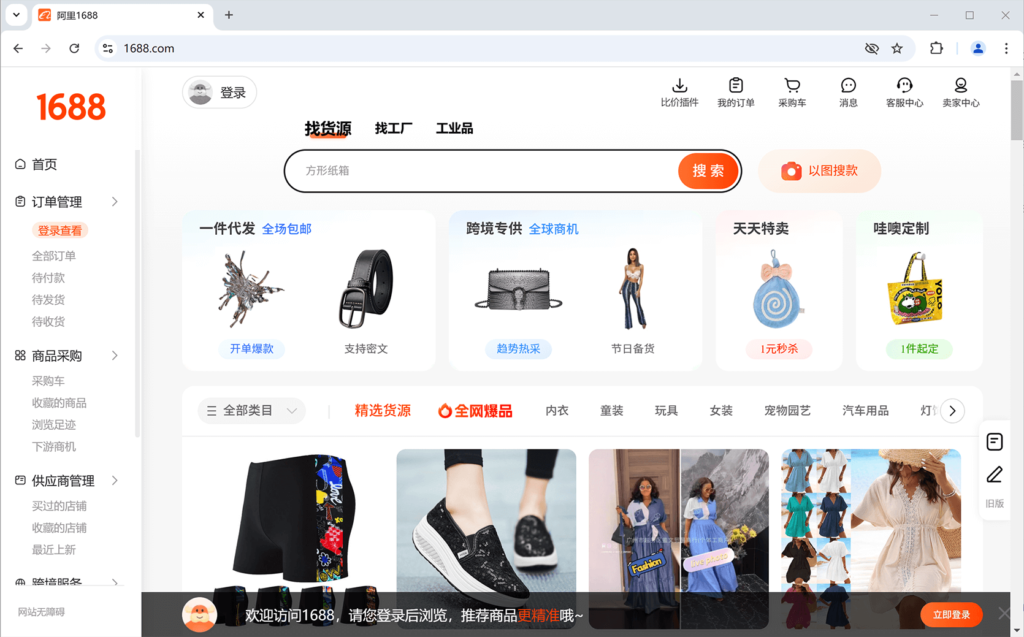Expand the 全部类目 category dropdown
This screenshot has height=637, width=1024.
pos(251,410)
